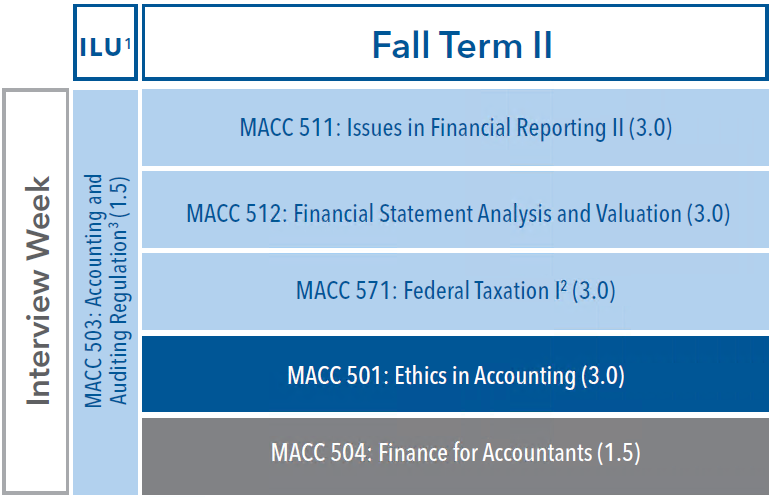Click MACC 571 Federal Taxation I course
Screen dimensions: 773x499
[455, 291]
